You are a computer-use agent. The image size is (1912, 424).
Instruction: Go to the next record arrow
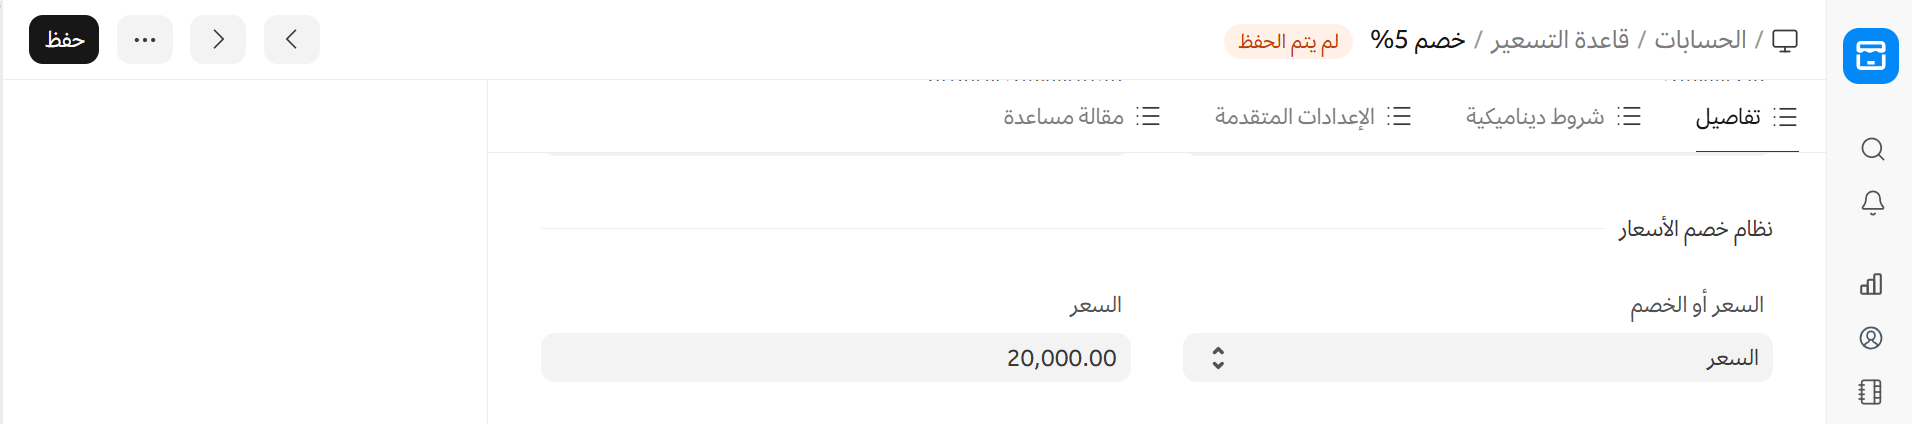click(x=218, y=40)
